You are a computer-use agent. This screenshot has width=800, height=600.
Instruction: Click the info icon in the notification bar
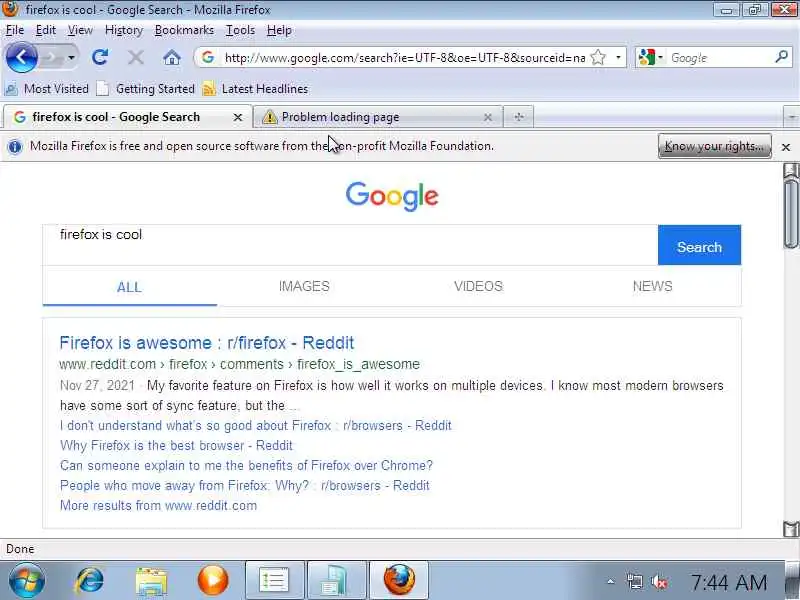tap(15, 146)
